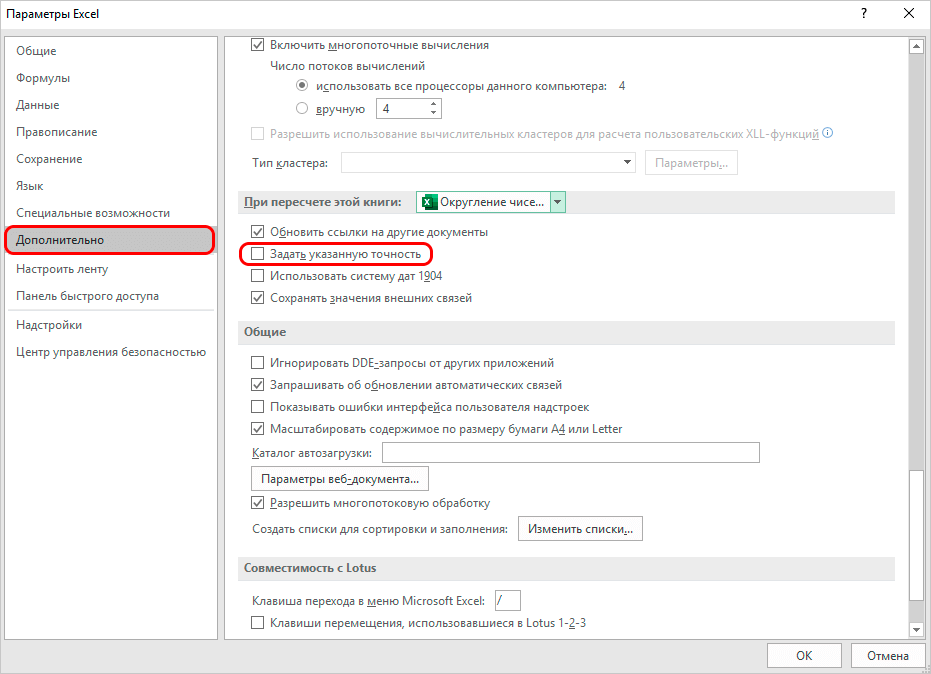Click the vertical scrollbar thumb
The image size is (931, 674).
coord(916,534)
